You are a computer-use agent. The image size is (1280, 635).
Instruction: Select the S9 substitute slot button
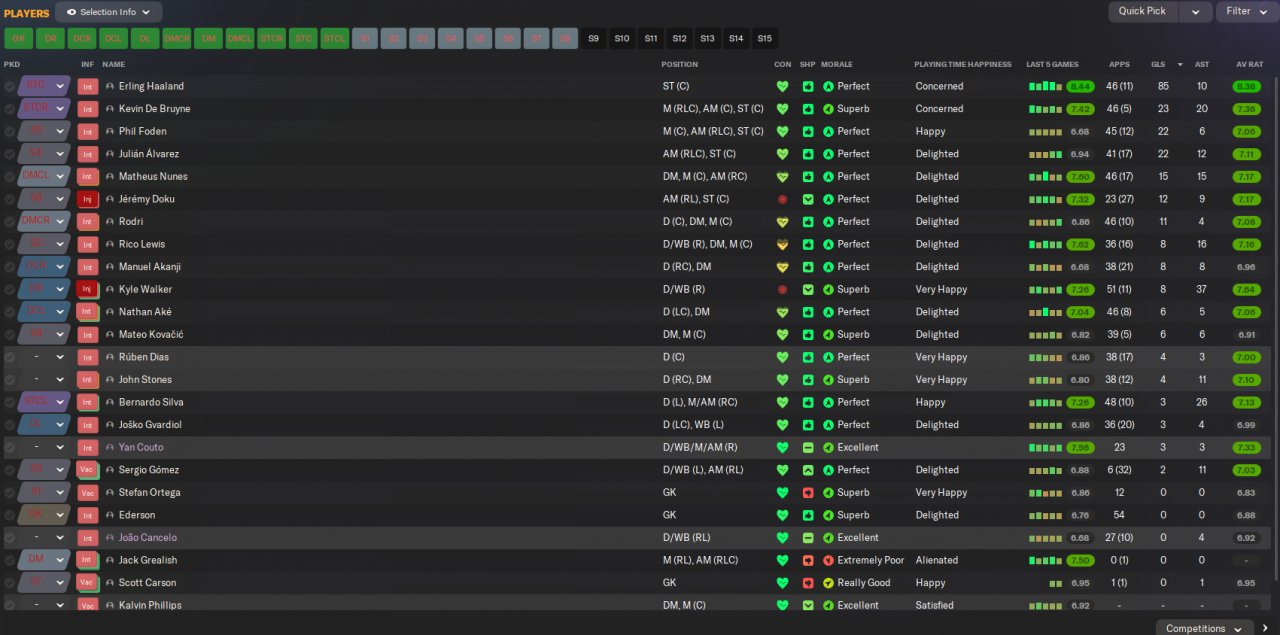(594, 39)
